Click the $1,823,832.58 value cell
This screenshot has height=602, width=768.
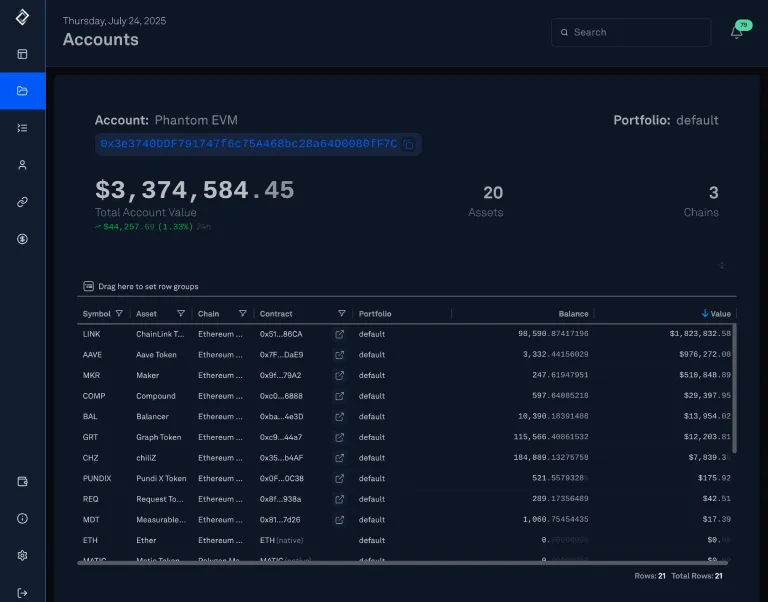pos(700,334)
